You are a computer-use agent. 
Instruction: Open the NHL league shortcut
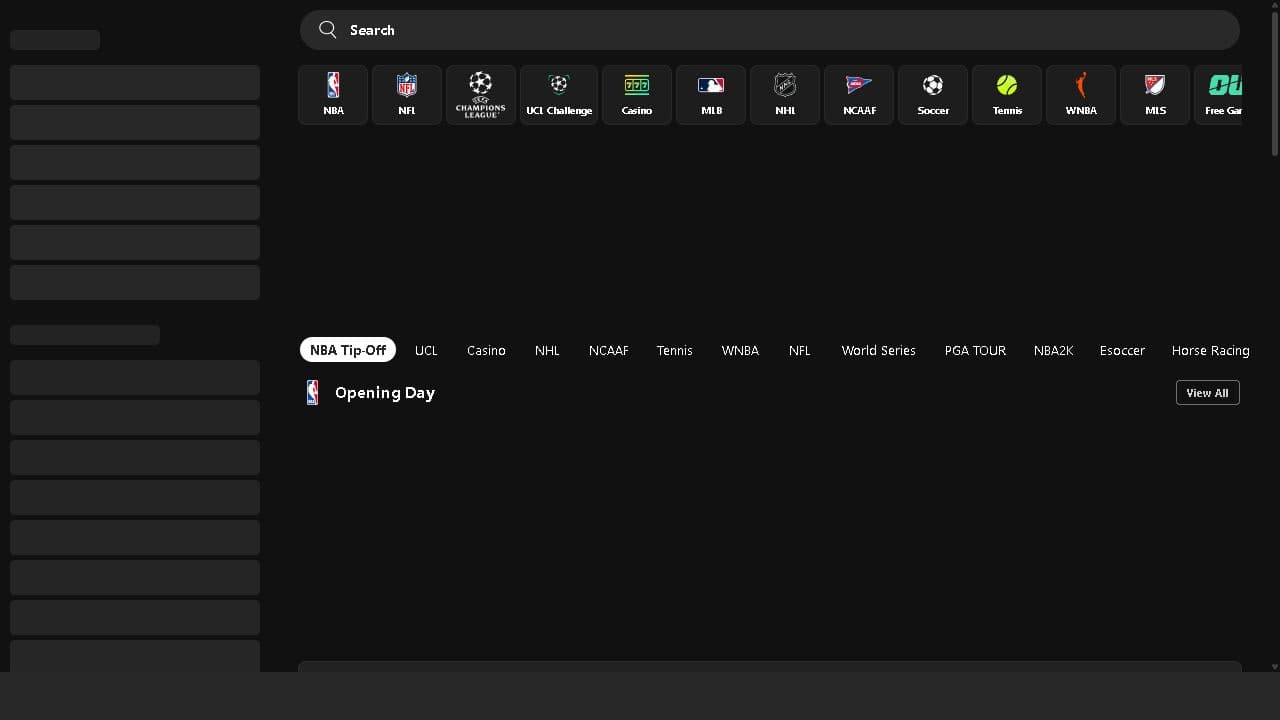point(785,95)
